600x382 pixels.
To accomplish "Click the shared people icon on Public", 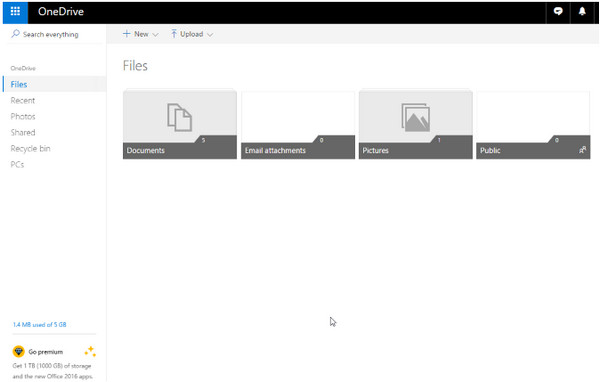I will tap(582, 150).
